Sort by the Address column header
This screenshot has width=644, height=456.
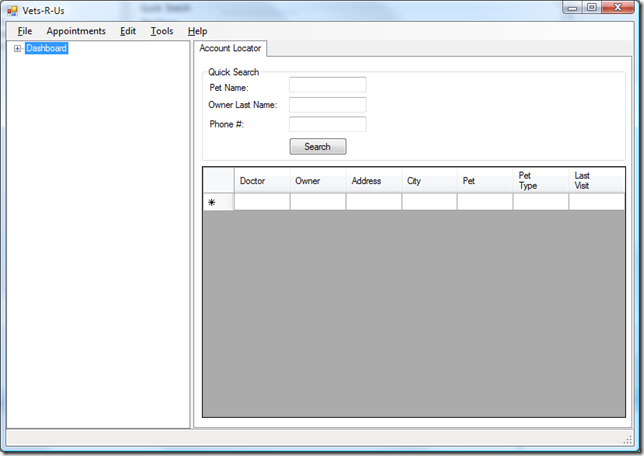[x=374, y=180]
